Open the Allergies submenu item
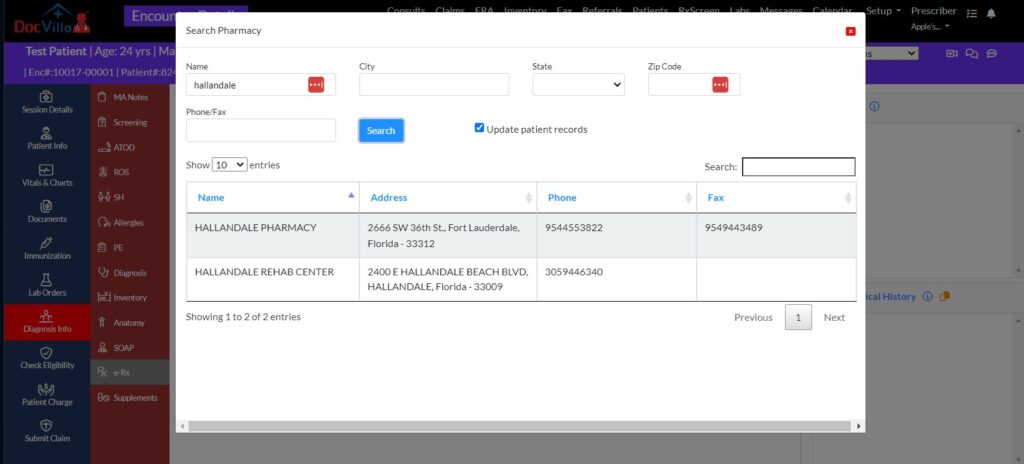The width and height of the screenshot is (1024, 464). (129, 223)
